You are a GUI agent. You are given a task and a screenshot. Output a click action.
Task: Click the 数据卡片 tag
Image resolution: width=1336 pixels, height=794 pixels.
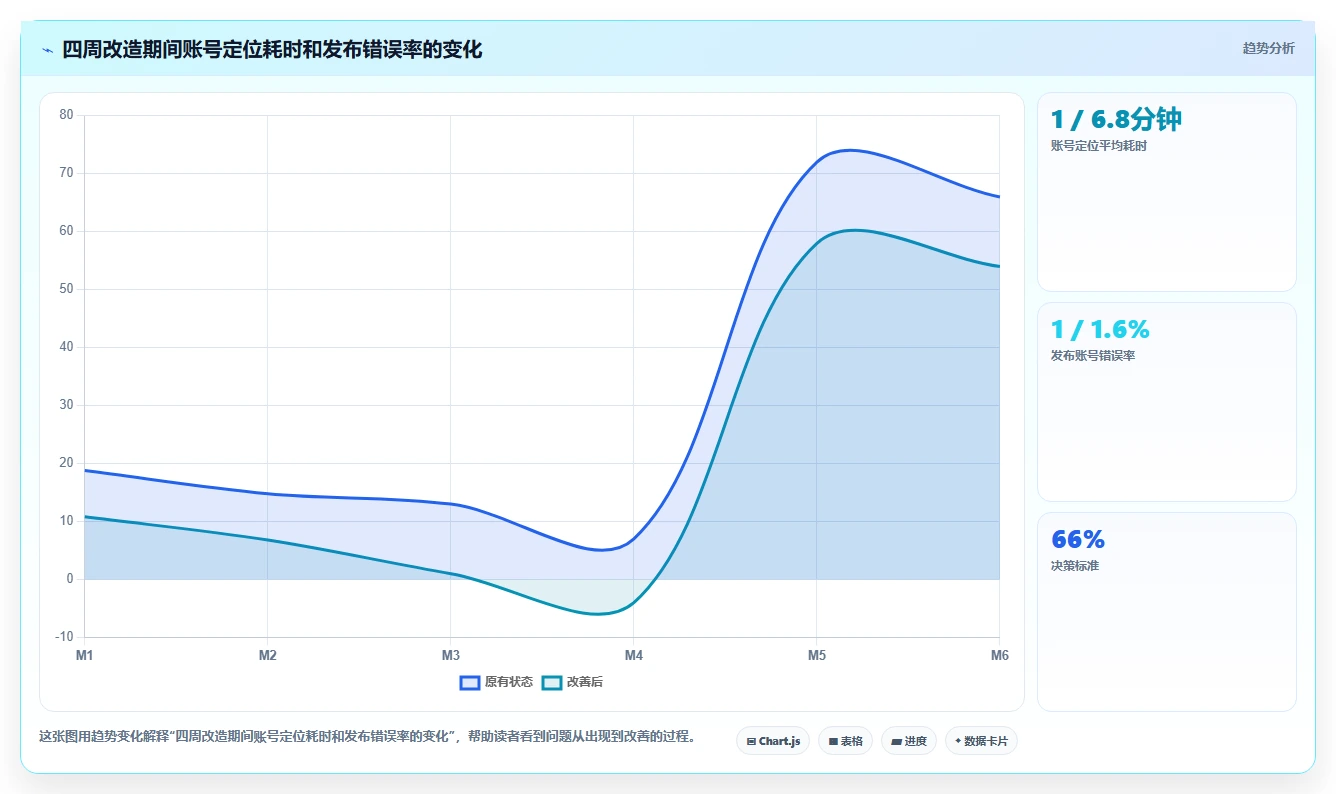pos(981,741)
